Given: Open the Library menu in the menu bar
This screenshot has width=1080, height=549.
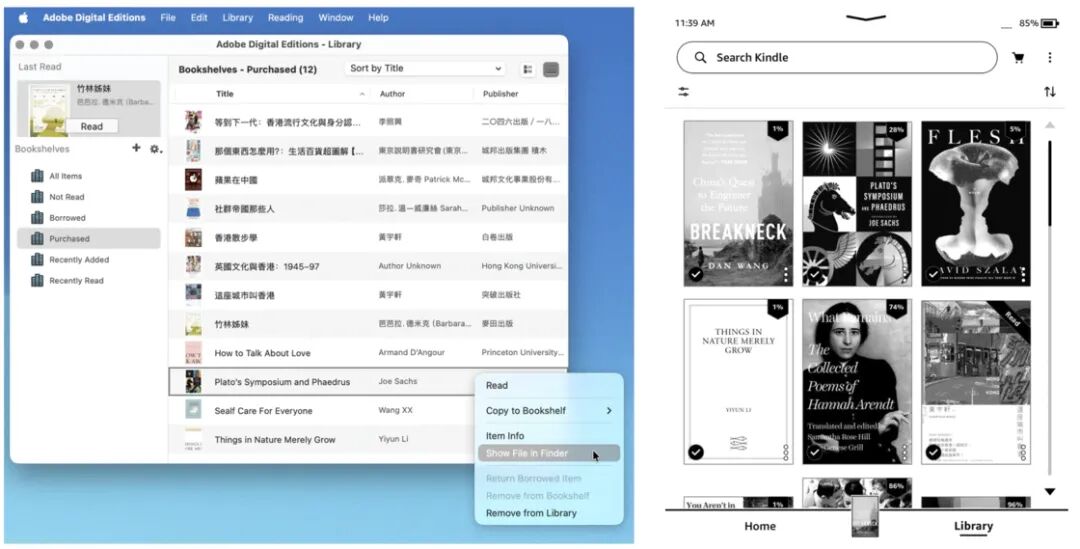Looking at the screenshot, I should click(238, 18).
